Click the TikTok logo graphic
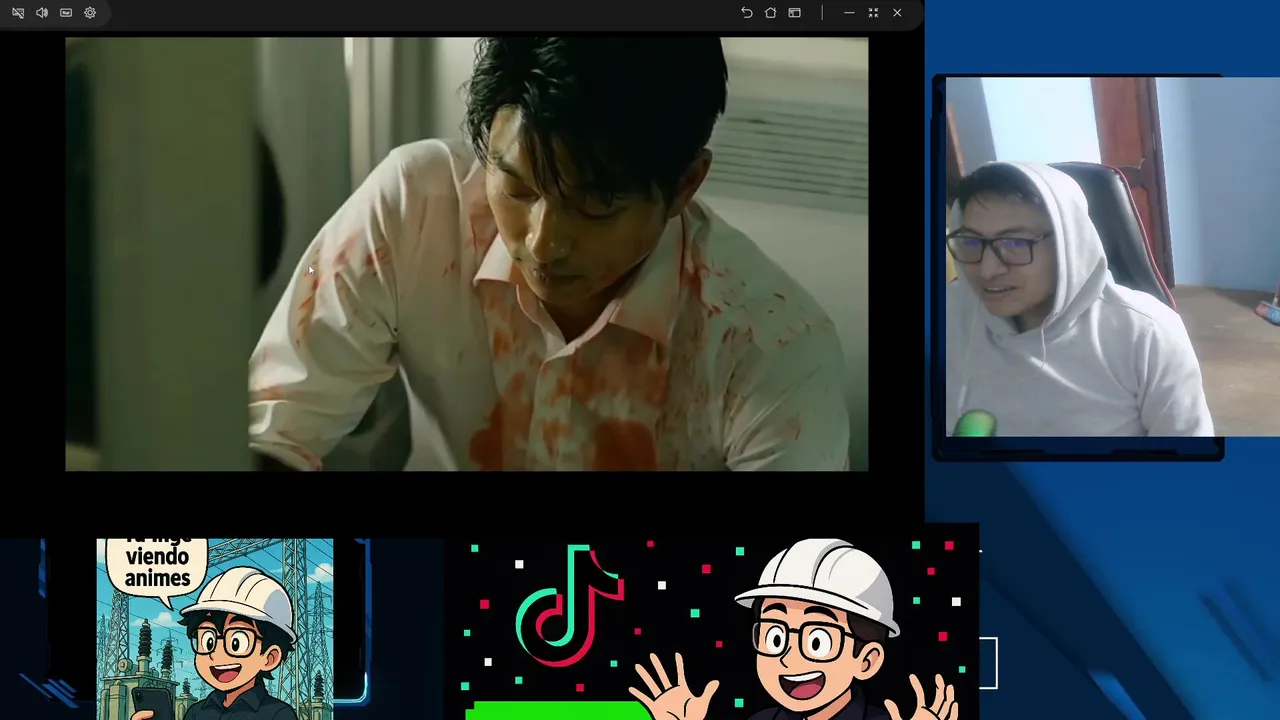1280x720 pixels. click(x=569, y=605)
